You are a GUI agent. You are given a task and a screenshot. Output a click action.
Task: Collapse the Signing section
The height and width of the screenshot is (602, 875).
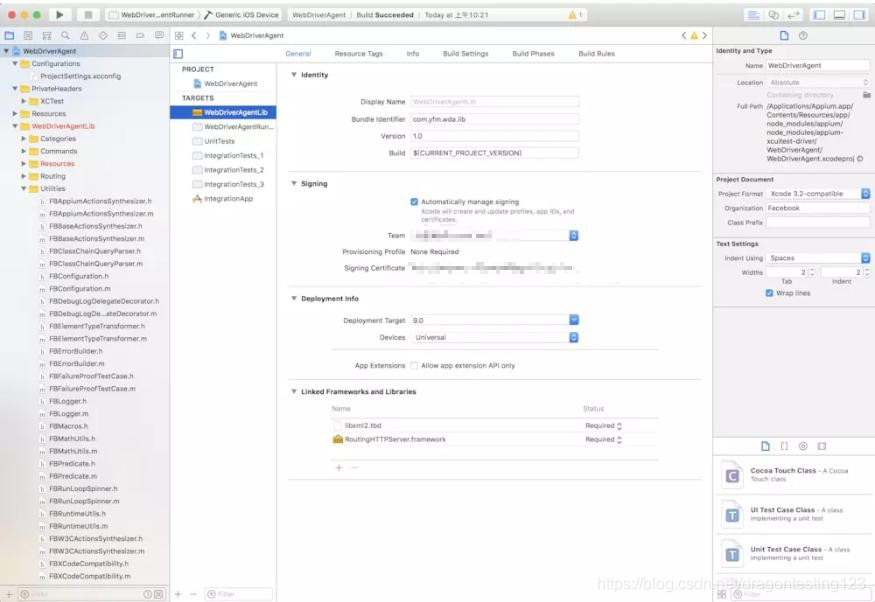294,184
